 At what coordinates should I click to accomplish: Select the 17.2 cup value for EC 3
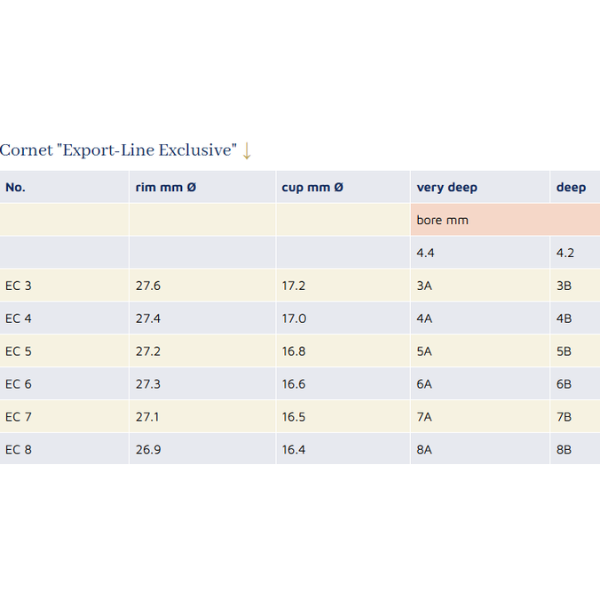(x=294, y=286)
